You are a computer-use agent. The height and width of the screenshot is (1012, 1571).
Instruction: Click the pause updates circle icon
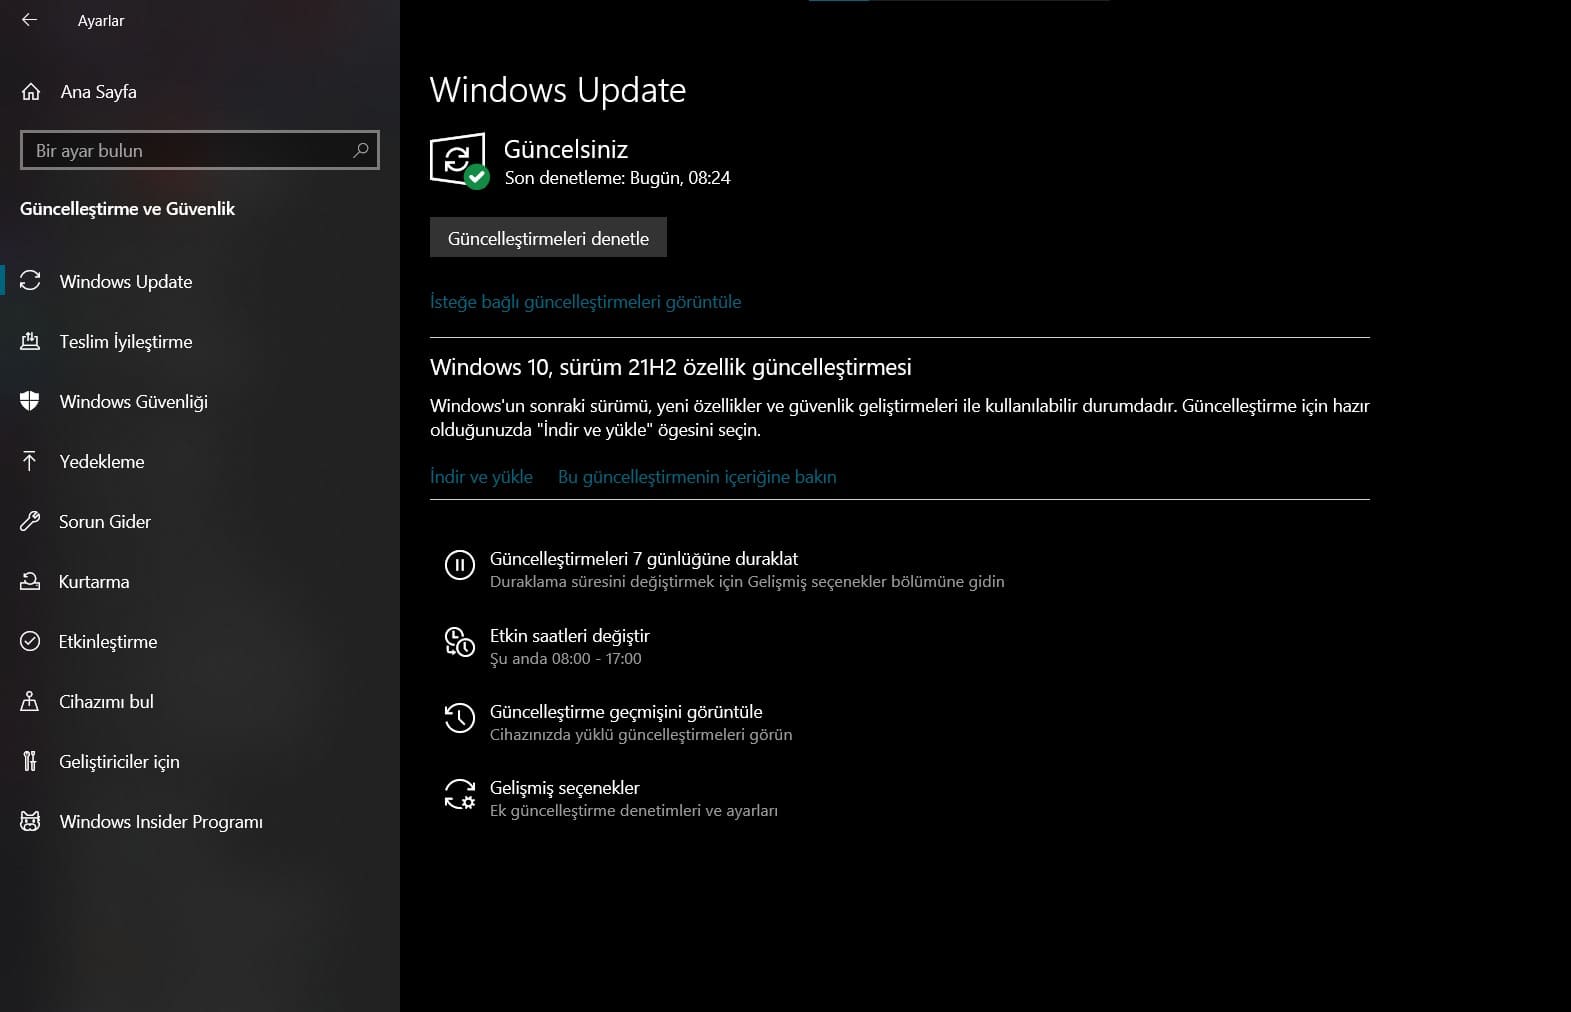459,565
